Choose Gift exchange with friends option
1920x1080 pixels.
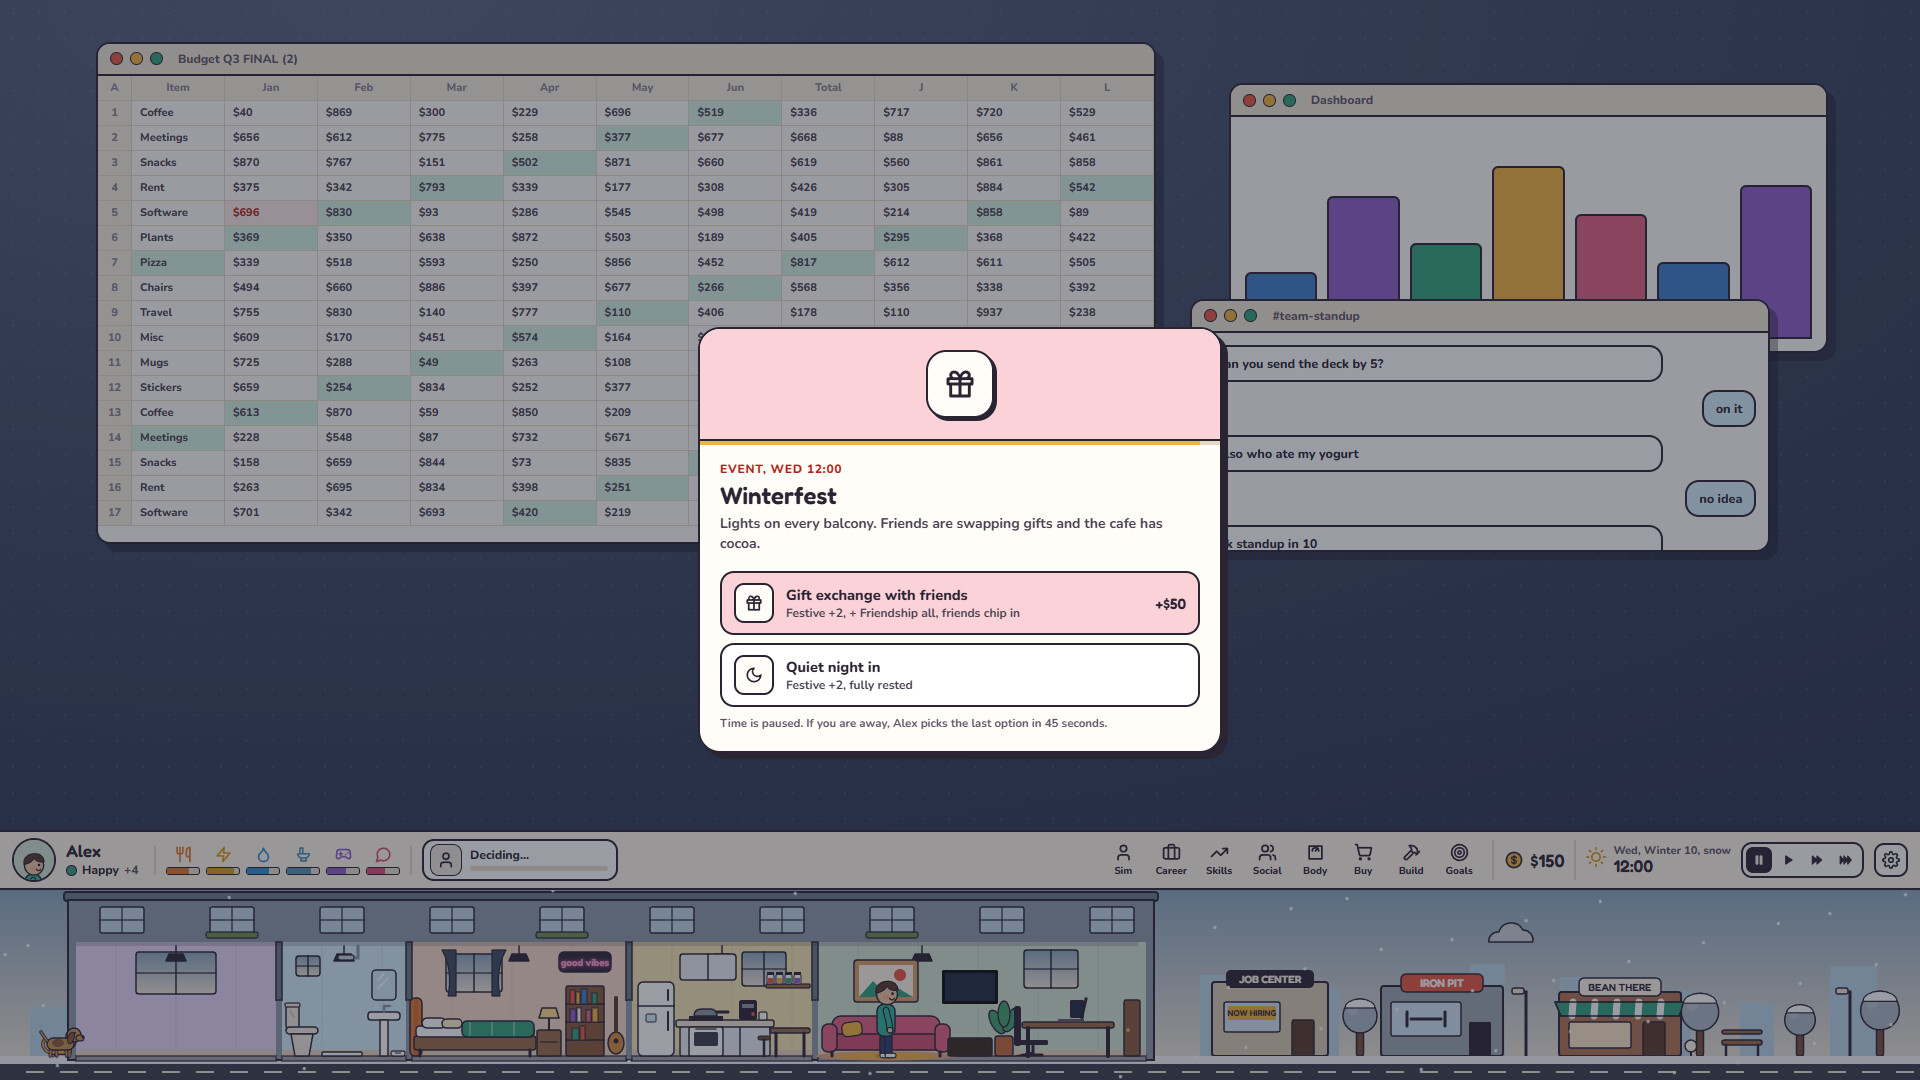959,603
